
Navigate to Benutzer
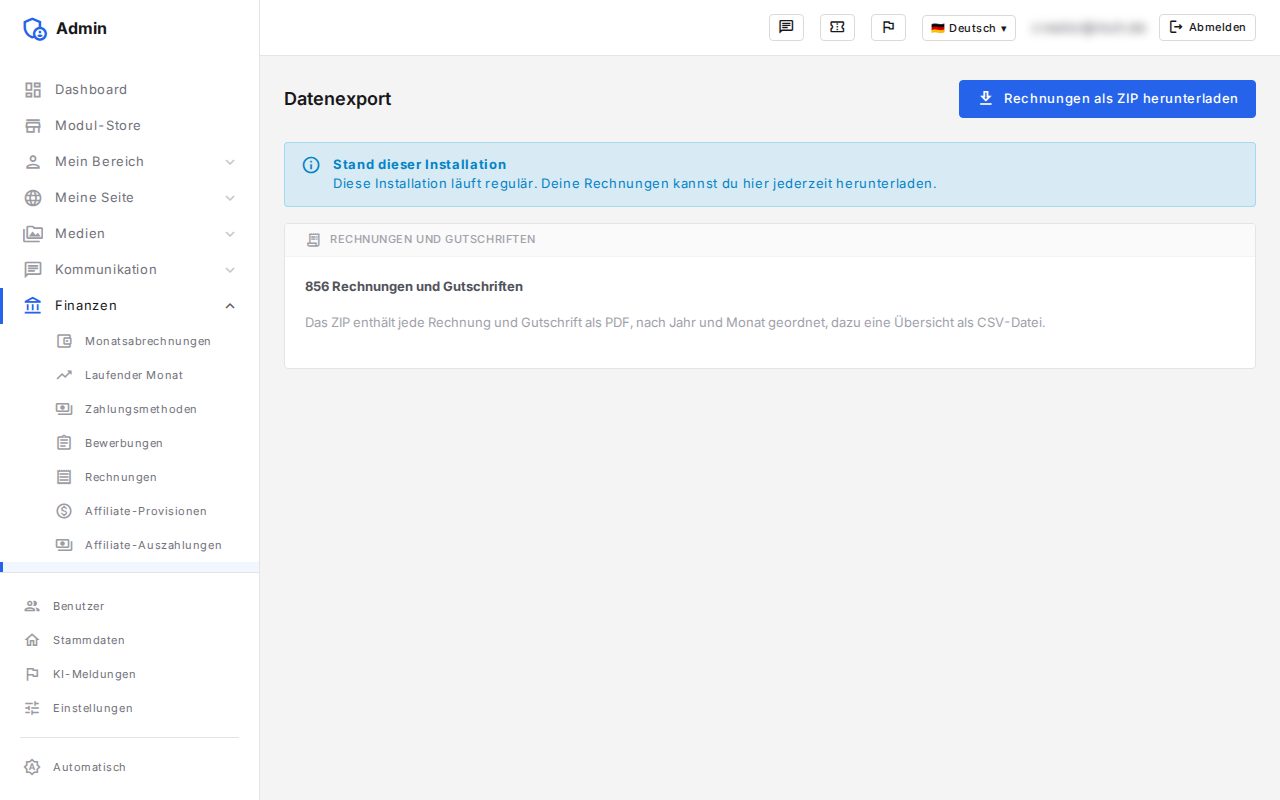130,606
